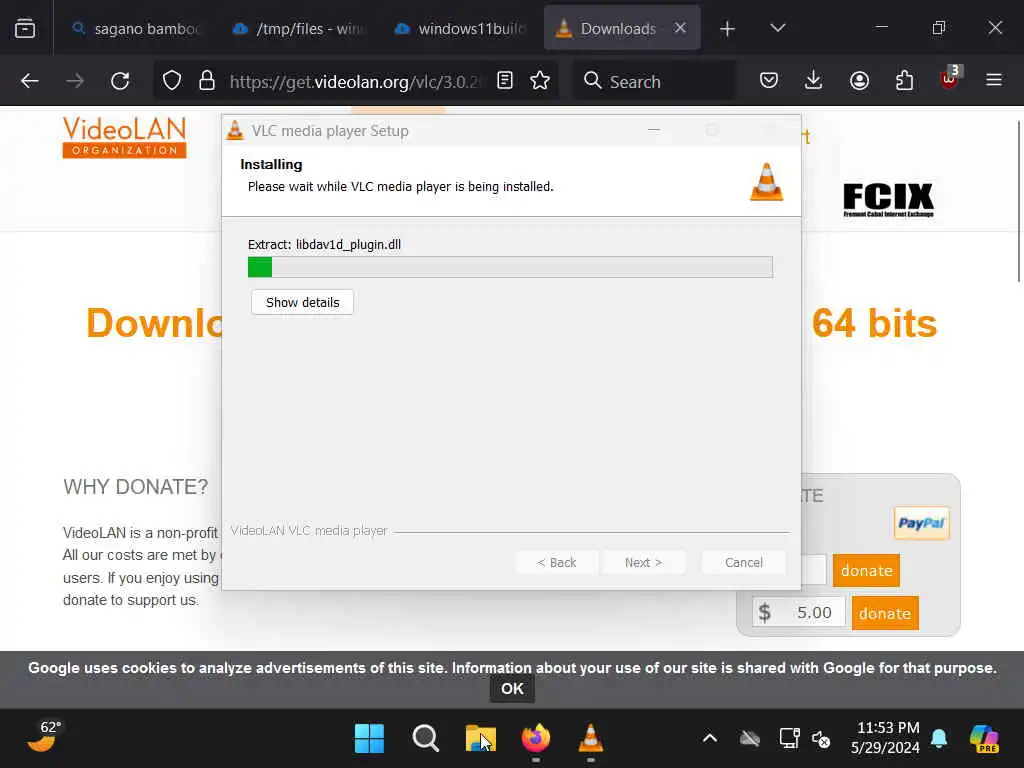Switch to the sagano bamboo search tab
This screenshot has width=1024, height=768.
[138, 29]
